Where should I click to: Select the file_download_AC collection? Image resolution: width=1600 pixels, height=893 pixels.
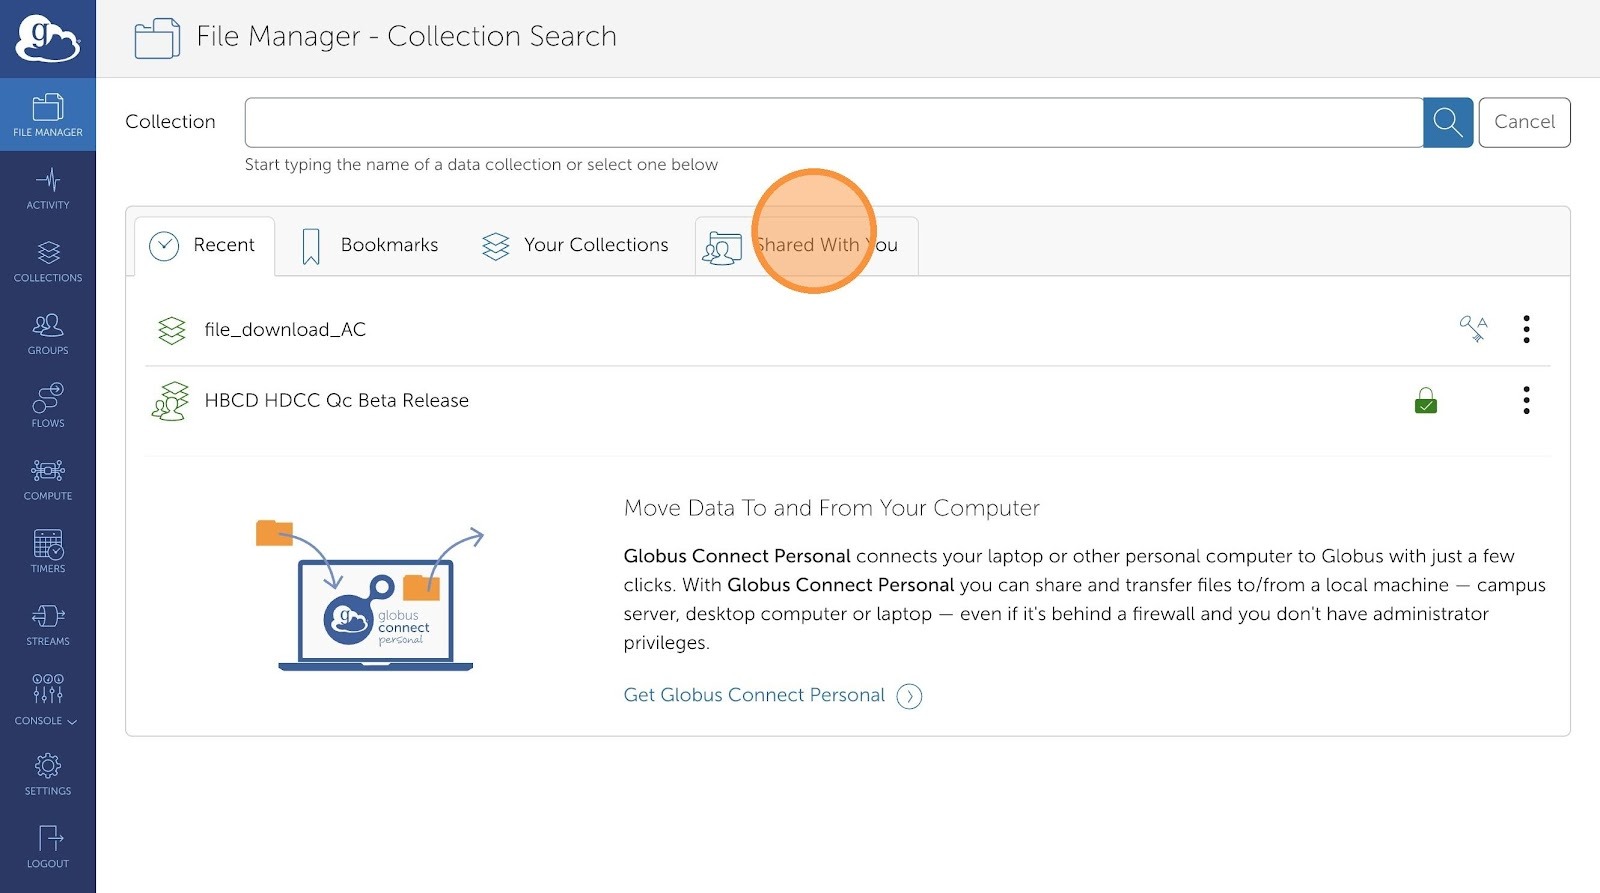click(x=285, y=330)
